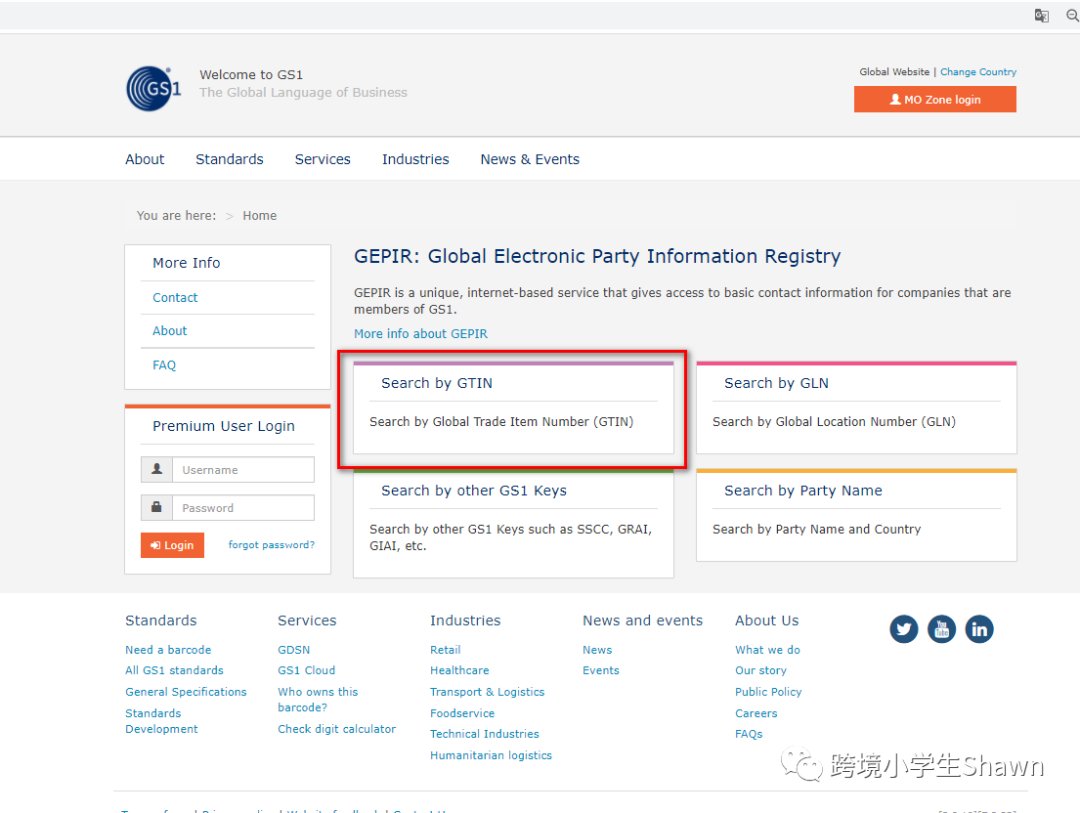Focus the Username input field
1080x813 pixels.
pos(242,470)
